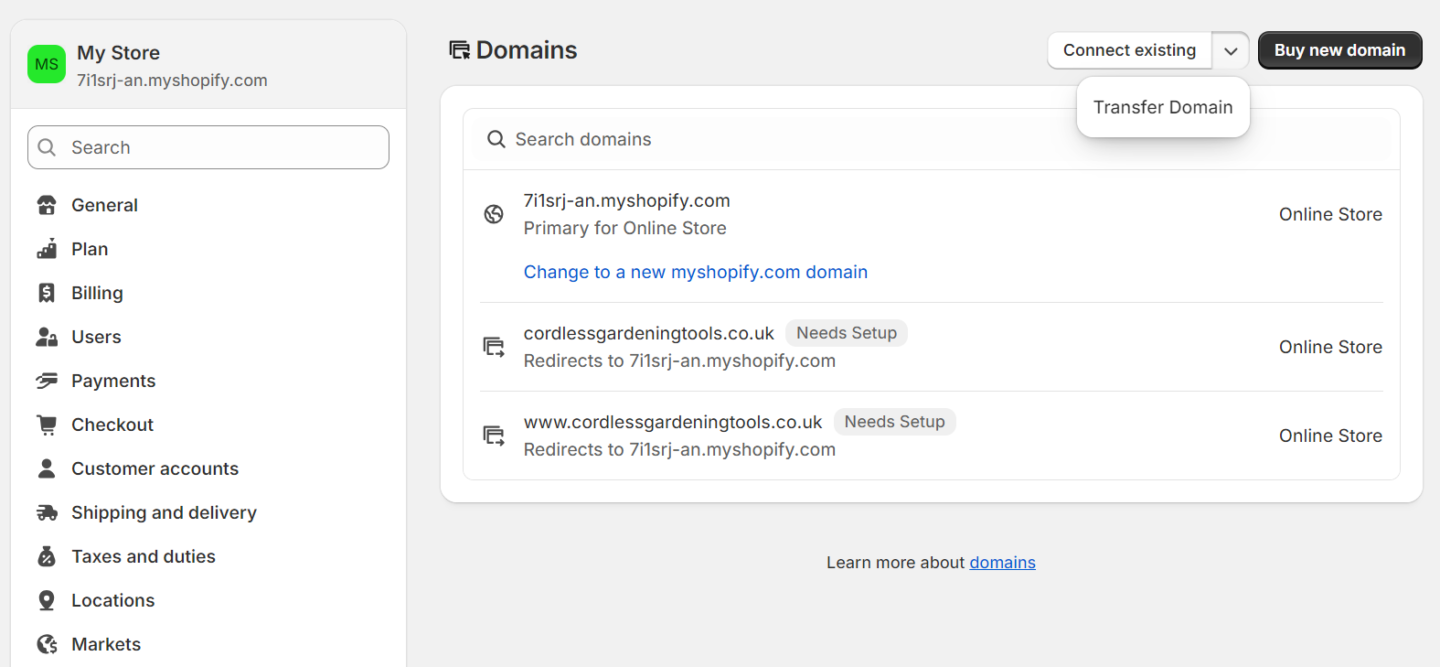
Task: Click the Shipping and delivery truck icon
Action: (x=47, y=512)
